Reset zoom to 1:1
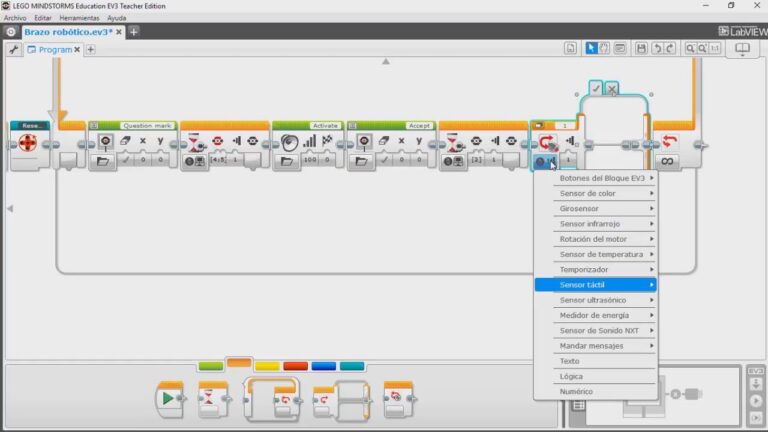This screenshot has width=768, height=432. 715,48
